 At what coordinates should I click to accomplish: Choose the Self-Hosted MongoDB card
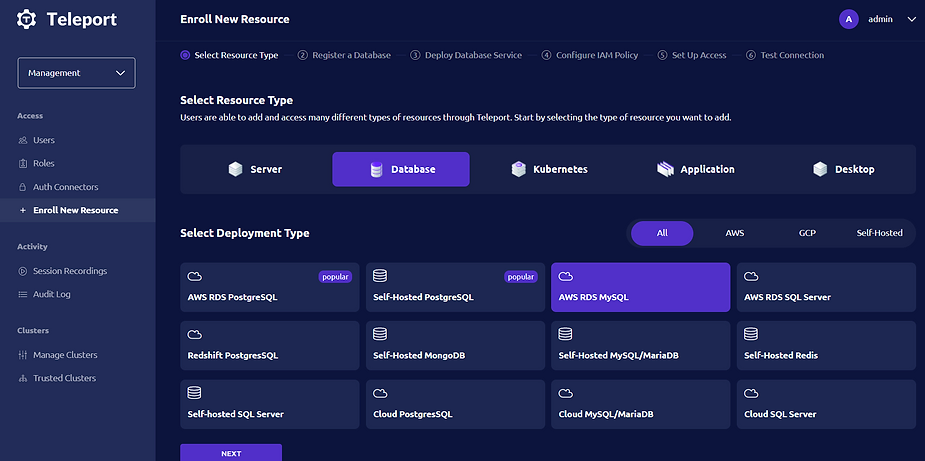pos(455,346)
